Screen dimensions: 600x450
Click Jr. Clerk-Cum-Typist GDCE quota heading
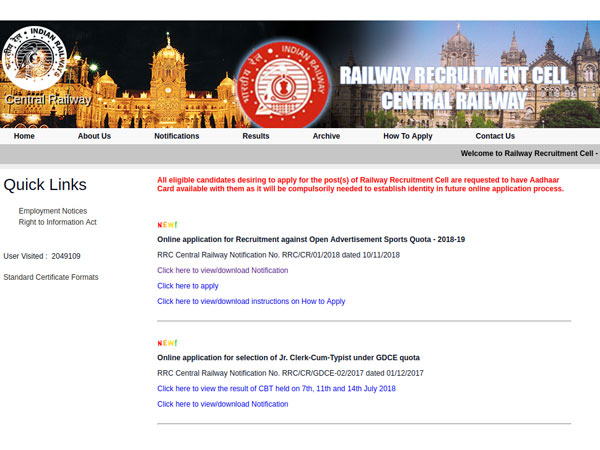tap(289, 357)
